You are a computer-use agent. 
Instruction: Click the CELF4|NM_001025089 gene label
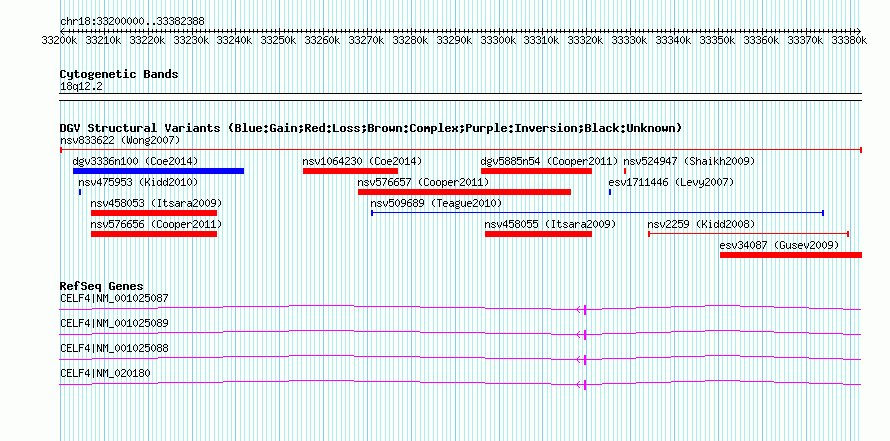(x=114, y=323)
